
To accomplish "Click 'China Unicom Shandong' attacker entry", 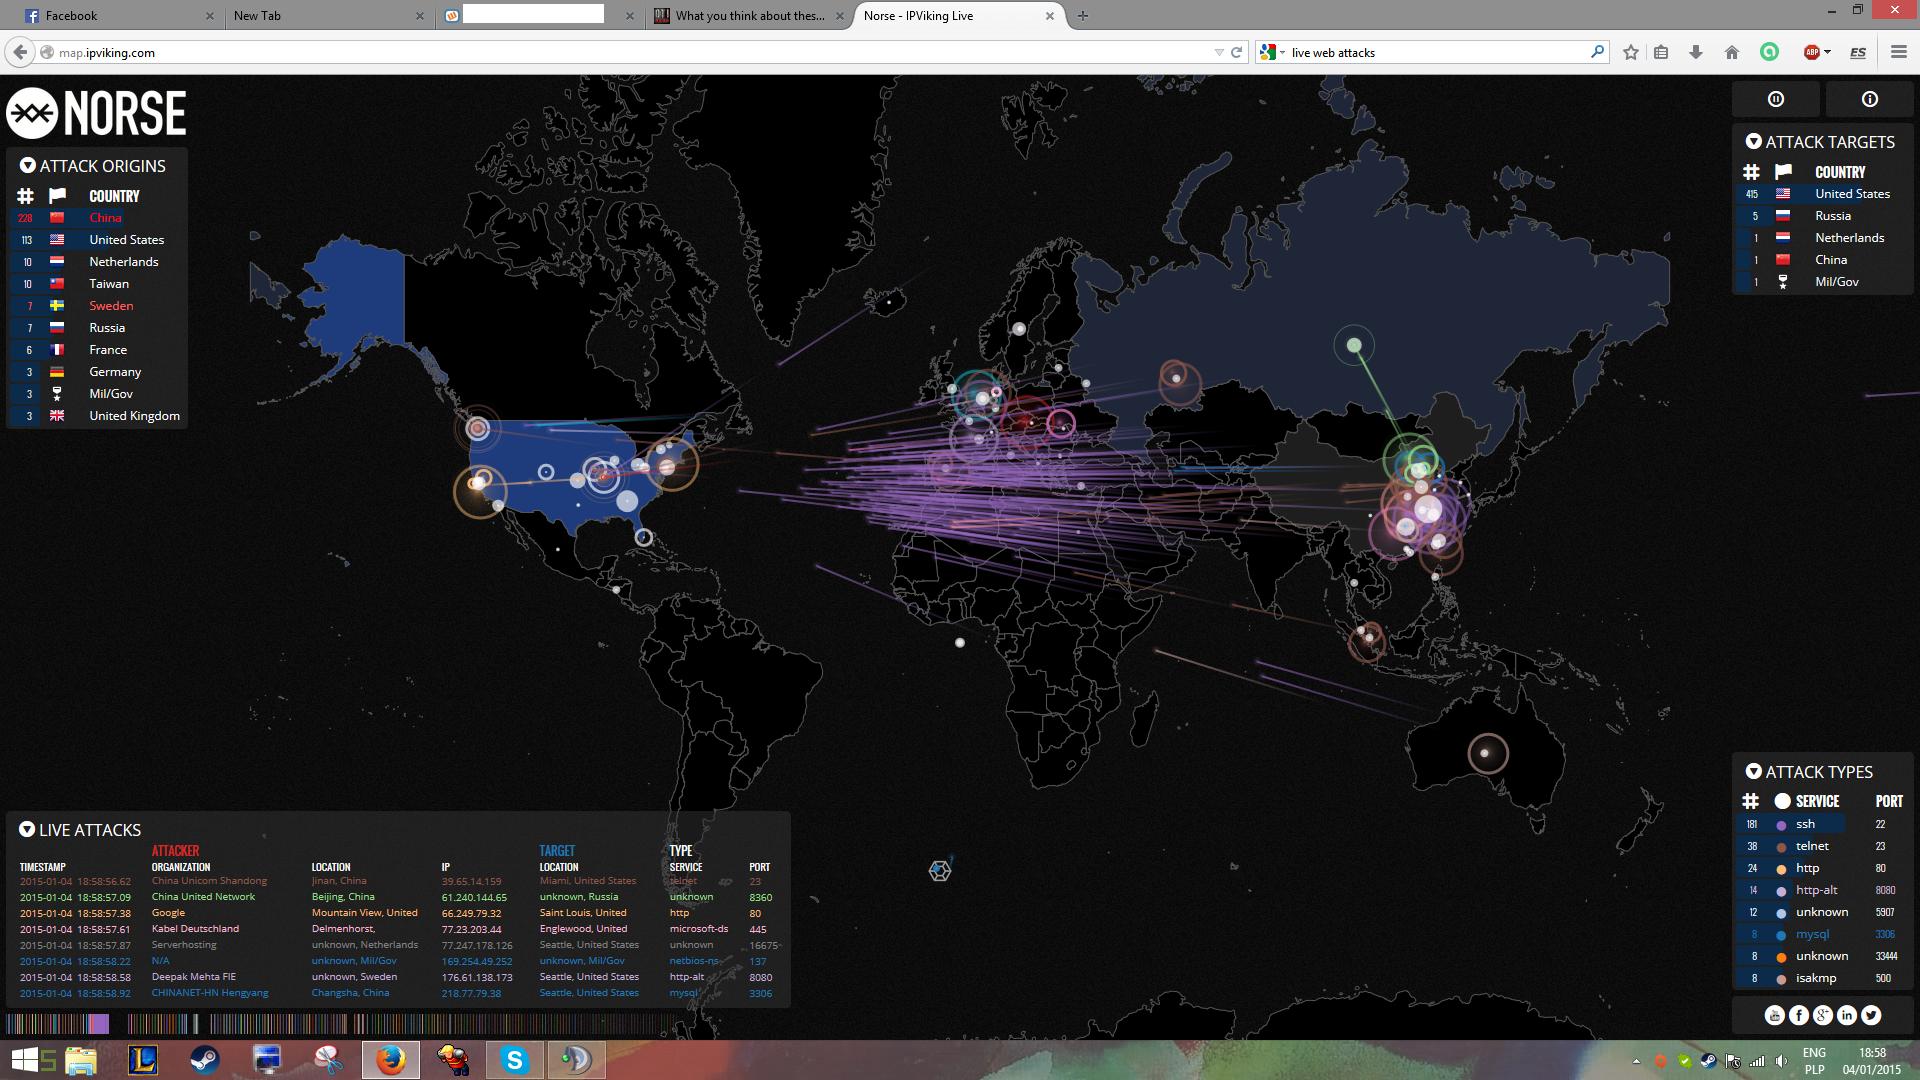I will 209,881.
